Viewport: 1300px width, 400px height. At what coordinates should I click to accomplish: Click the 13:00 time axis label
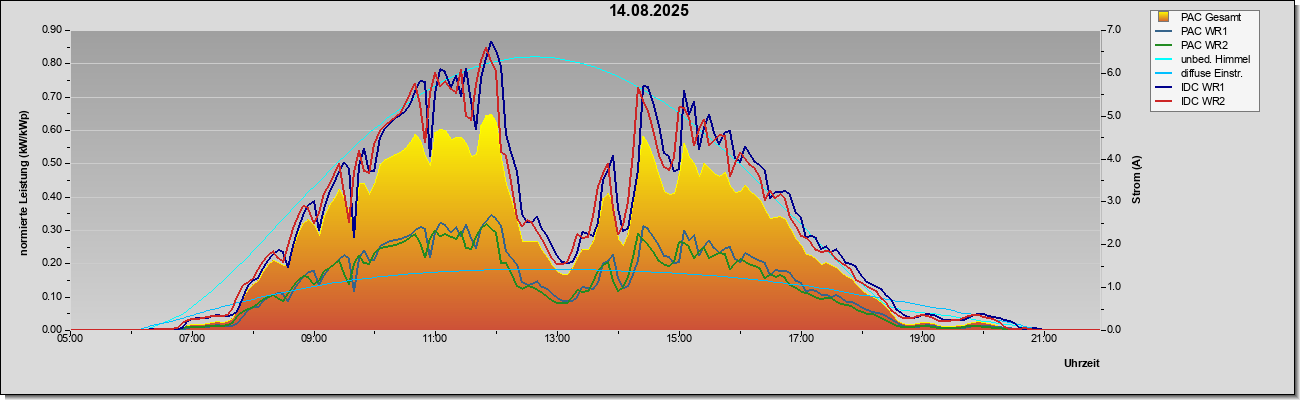click(557, 338)
